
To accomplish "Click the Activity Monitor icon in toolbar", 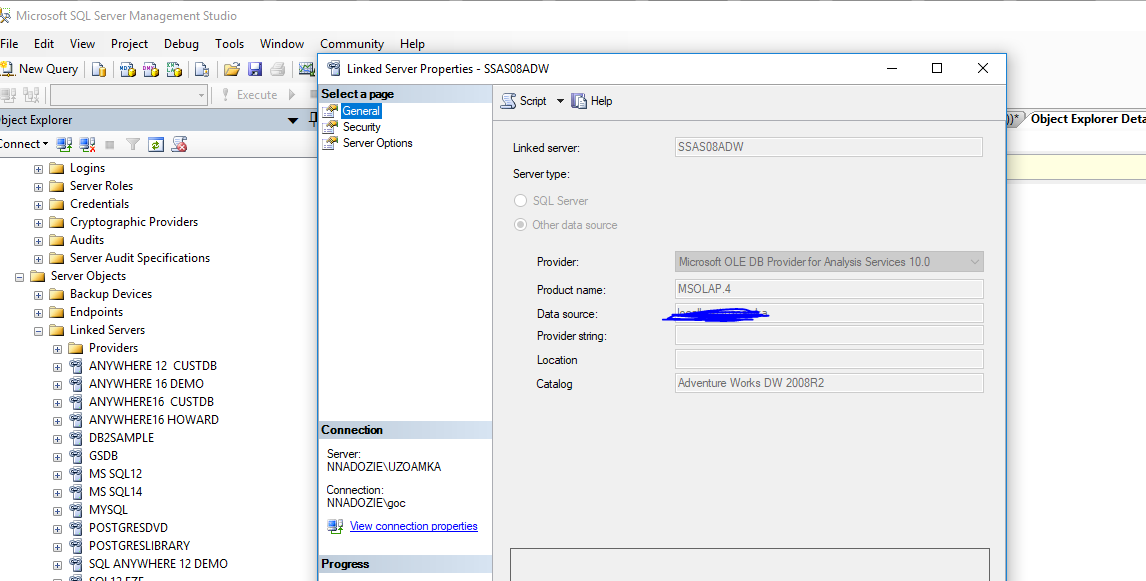I will [306, 69].
